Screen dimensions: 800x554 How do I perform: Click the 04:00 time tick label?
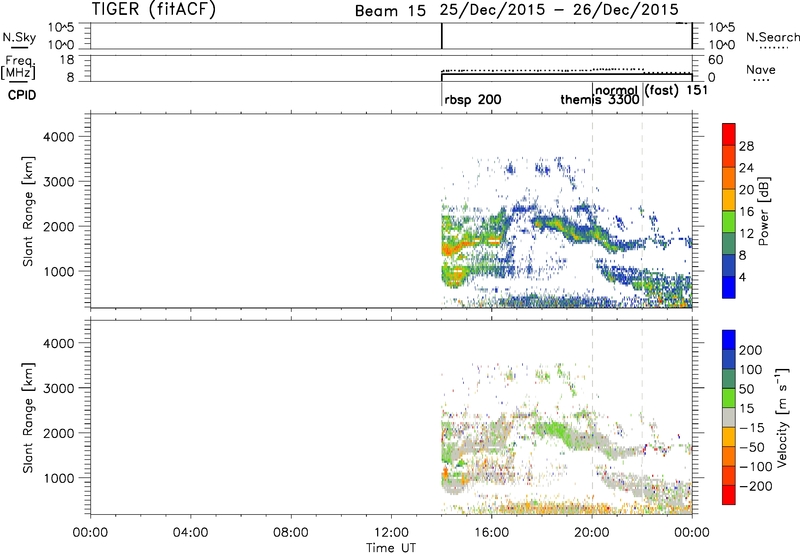(x=191, y=533)
